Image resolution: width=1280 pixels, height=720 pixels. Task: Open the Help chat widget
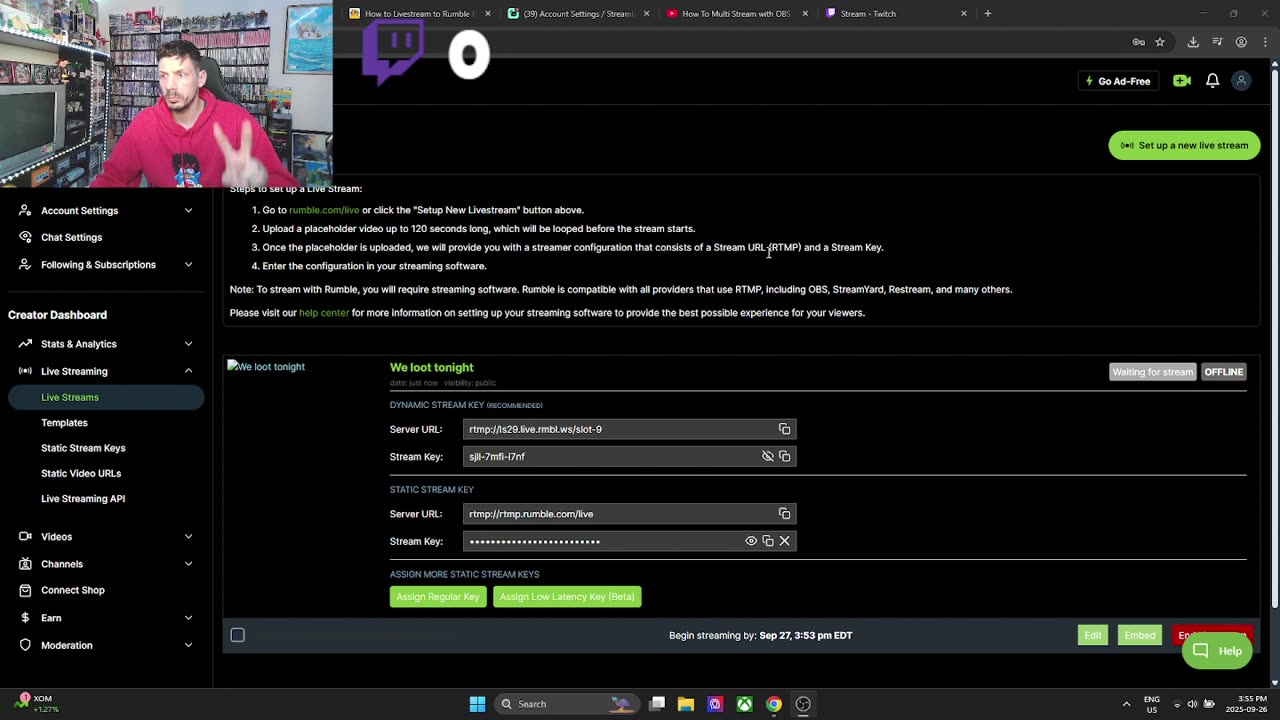pos(1217,651)
